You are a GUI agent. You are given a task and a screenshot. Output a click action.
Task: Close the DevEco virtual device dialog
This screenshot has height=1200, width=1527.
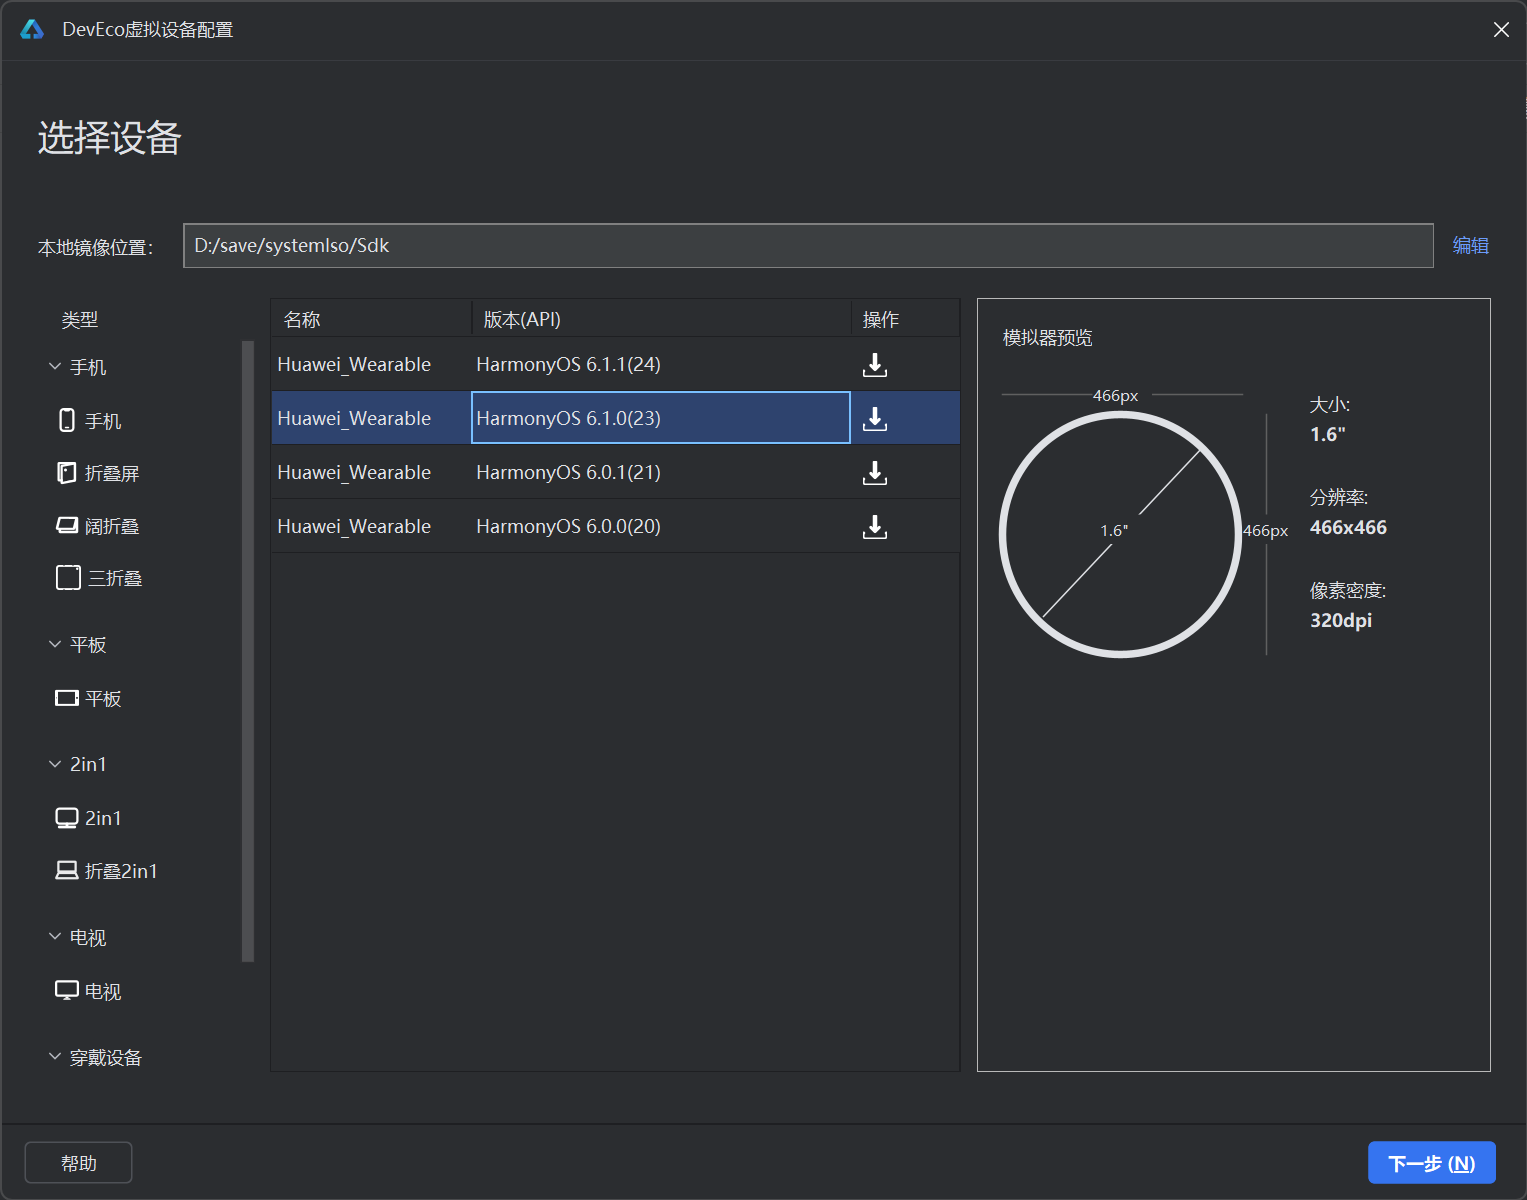[x=1501, y=30]
